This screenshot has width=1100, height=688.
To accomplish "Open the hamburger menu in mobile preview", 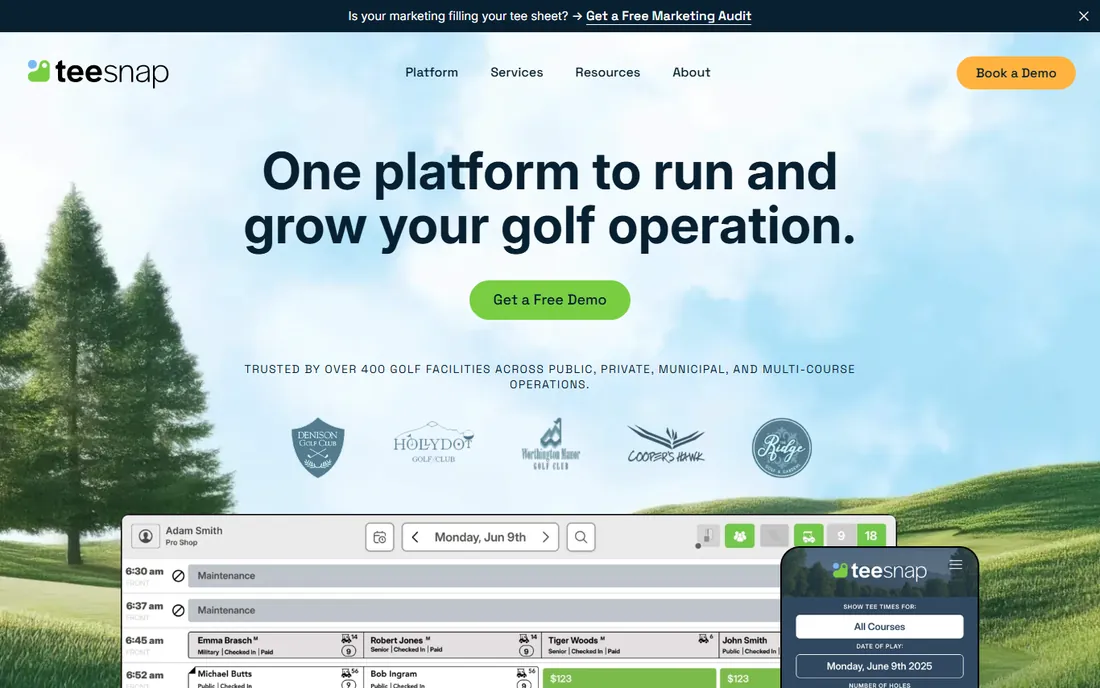I will click(x=955, y=565).
